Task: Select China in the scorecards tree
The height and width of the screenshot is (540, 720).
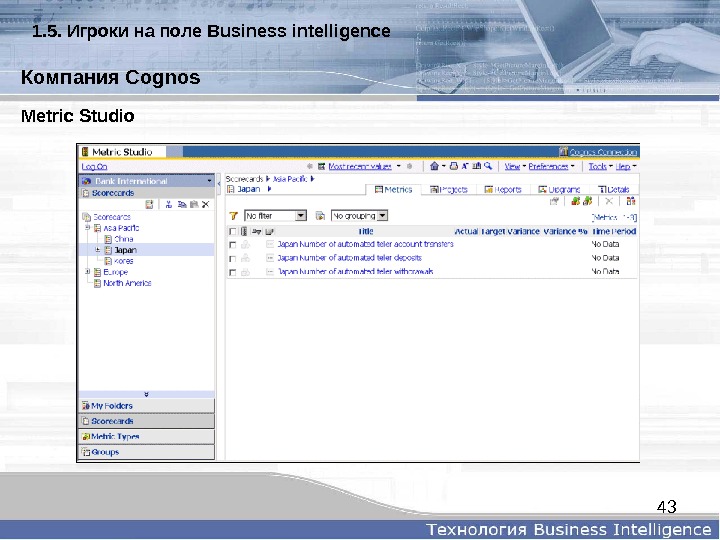Action: pyautogui.click(x=124, y=239)
